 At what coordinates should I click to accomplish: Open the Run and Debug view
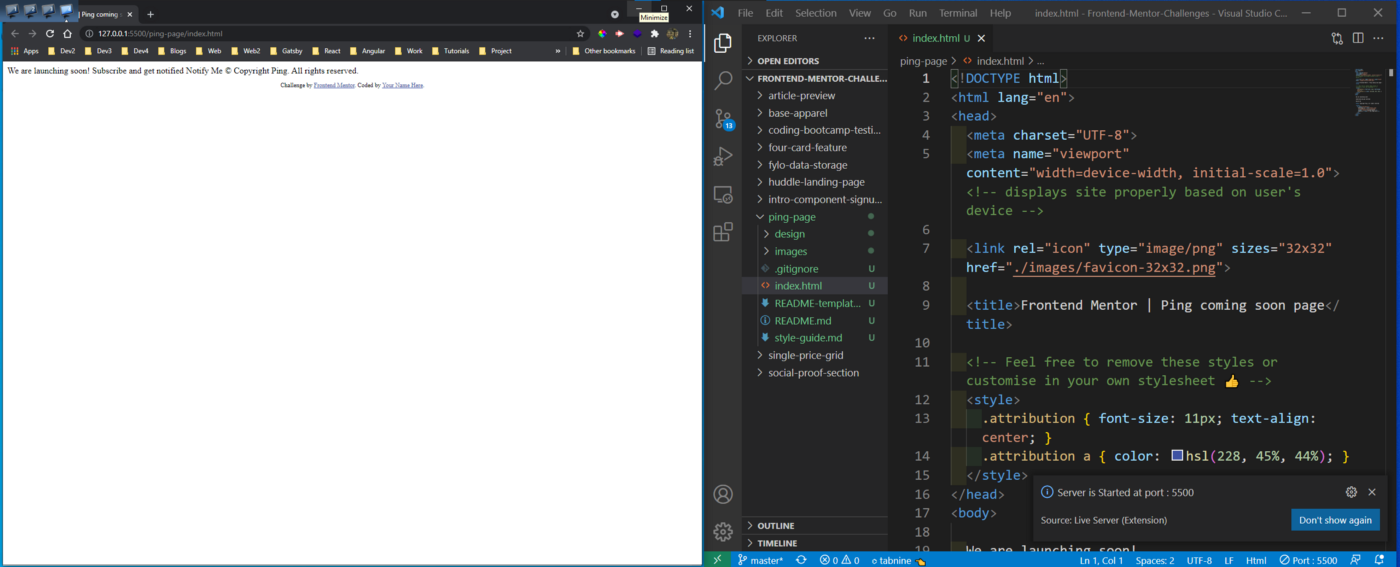(723, 157)
